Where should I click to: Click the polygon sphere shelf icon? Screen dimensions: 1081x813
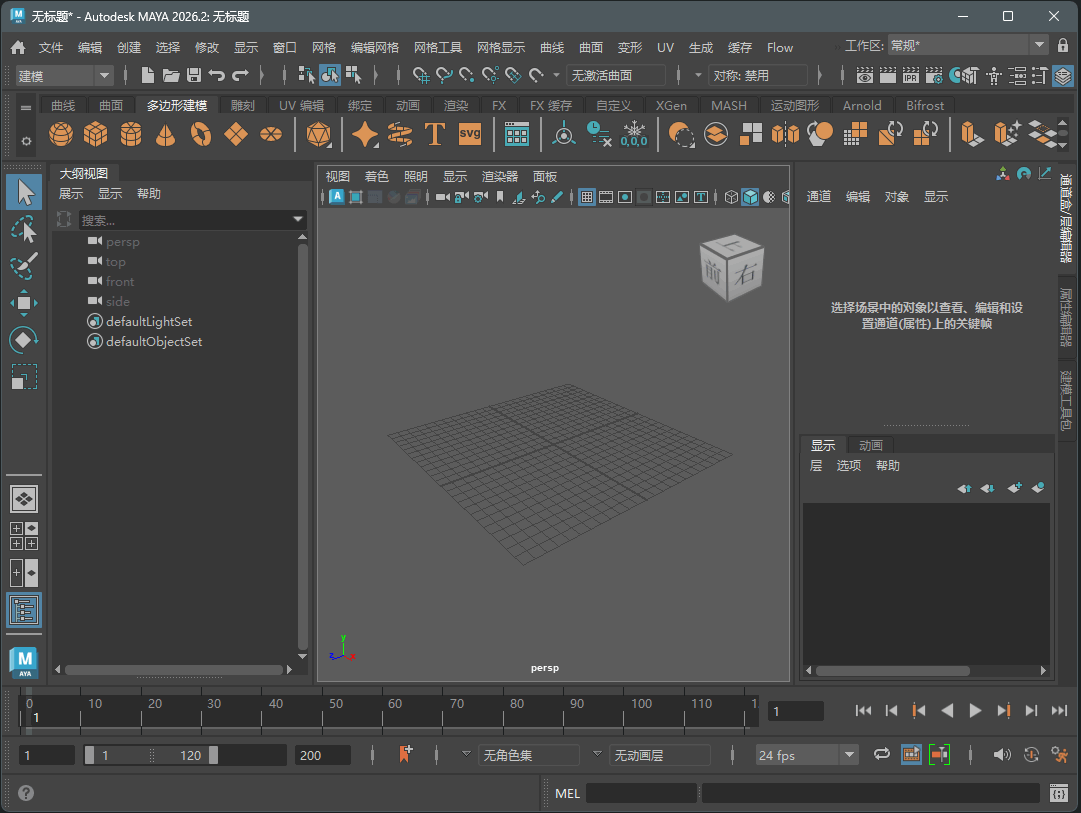point(61,134)
